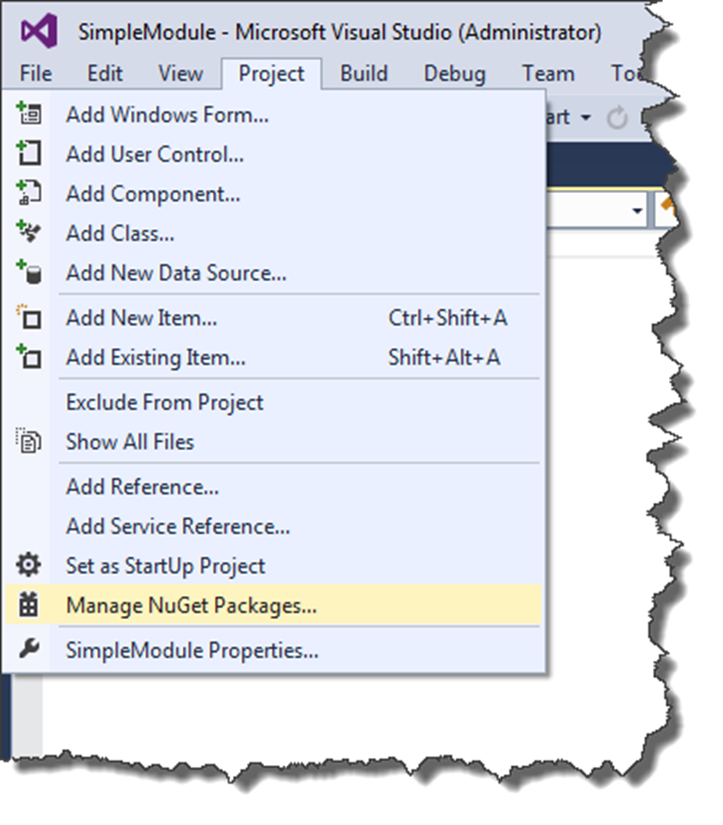Select Add Reference... from the menu

click(x=142, y=487)
